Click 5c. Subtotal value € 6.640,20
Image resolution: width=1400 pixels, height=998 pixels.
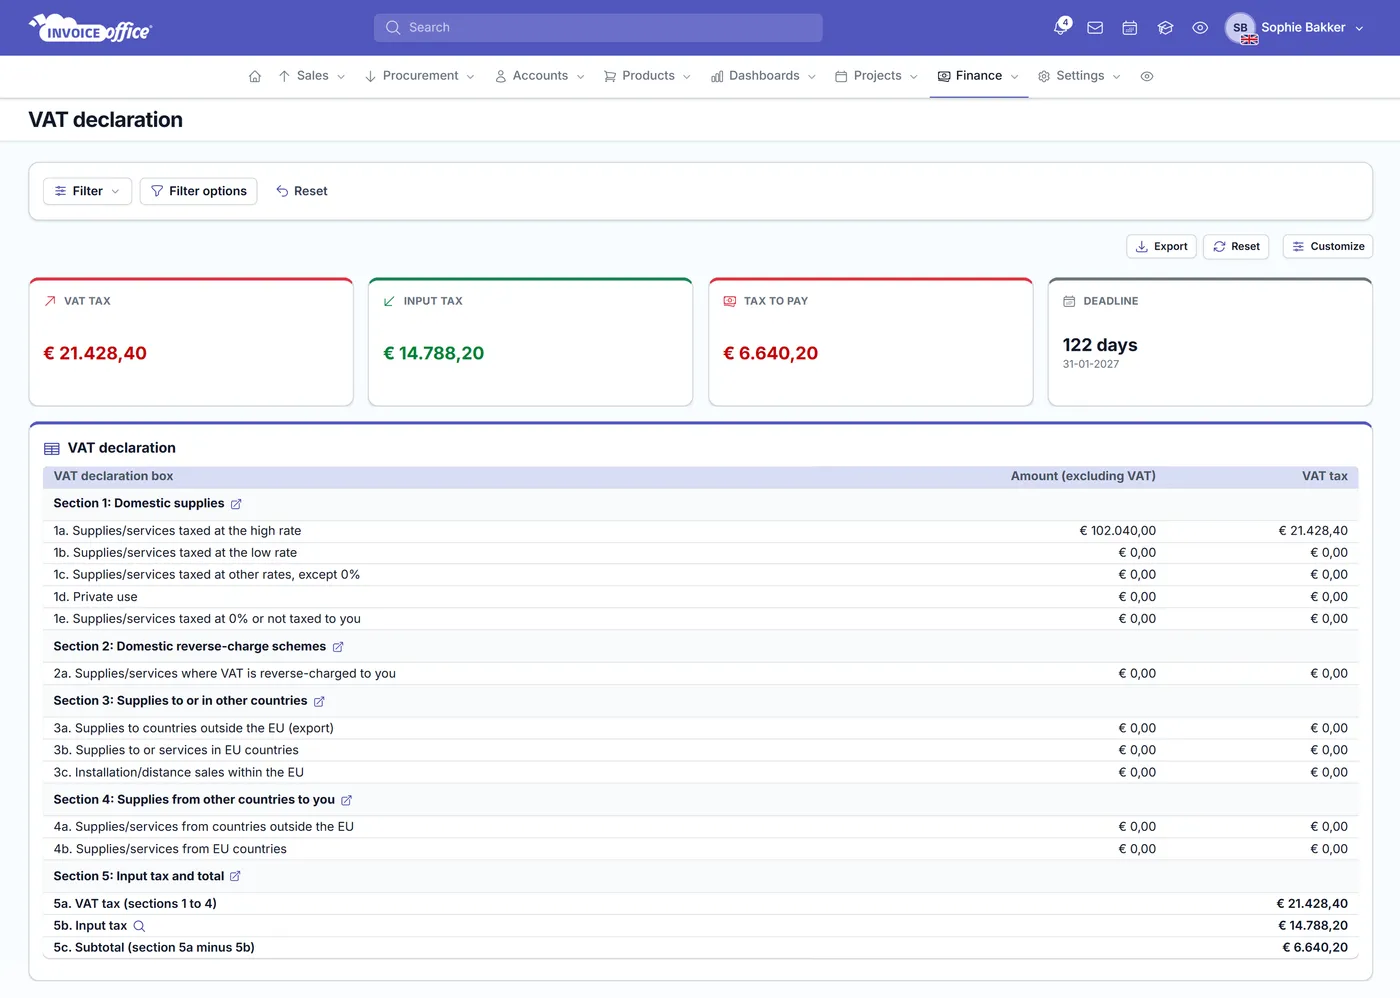point(1315,948)
